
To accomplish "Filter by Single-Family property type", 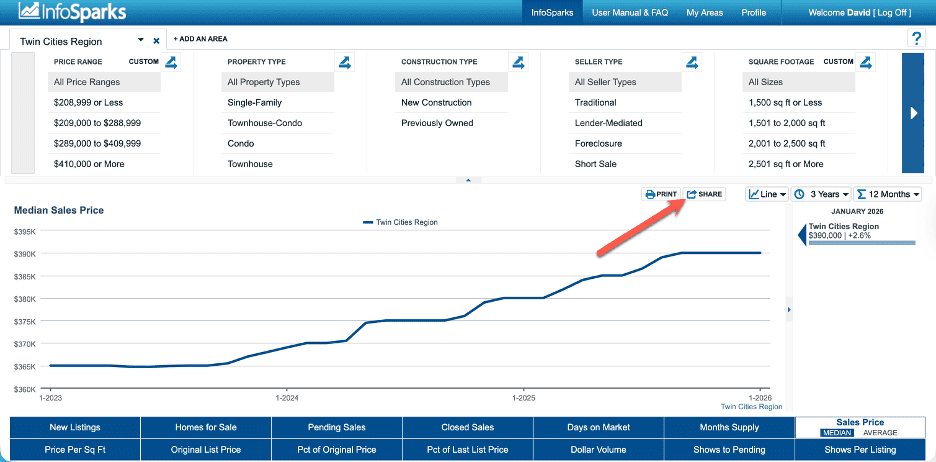I will pyautogui.click(x=255, y=103).
